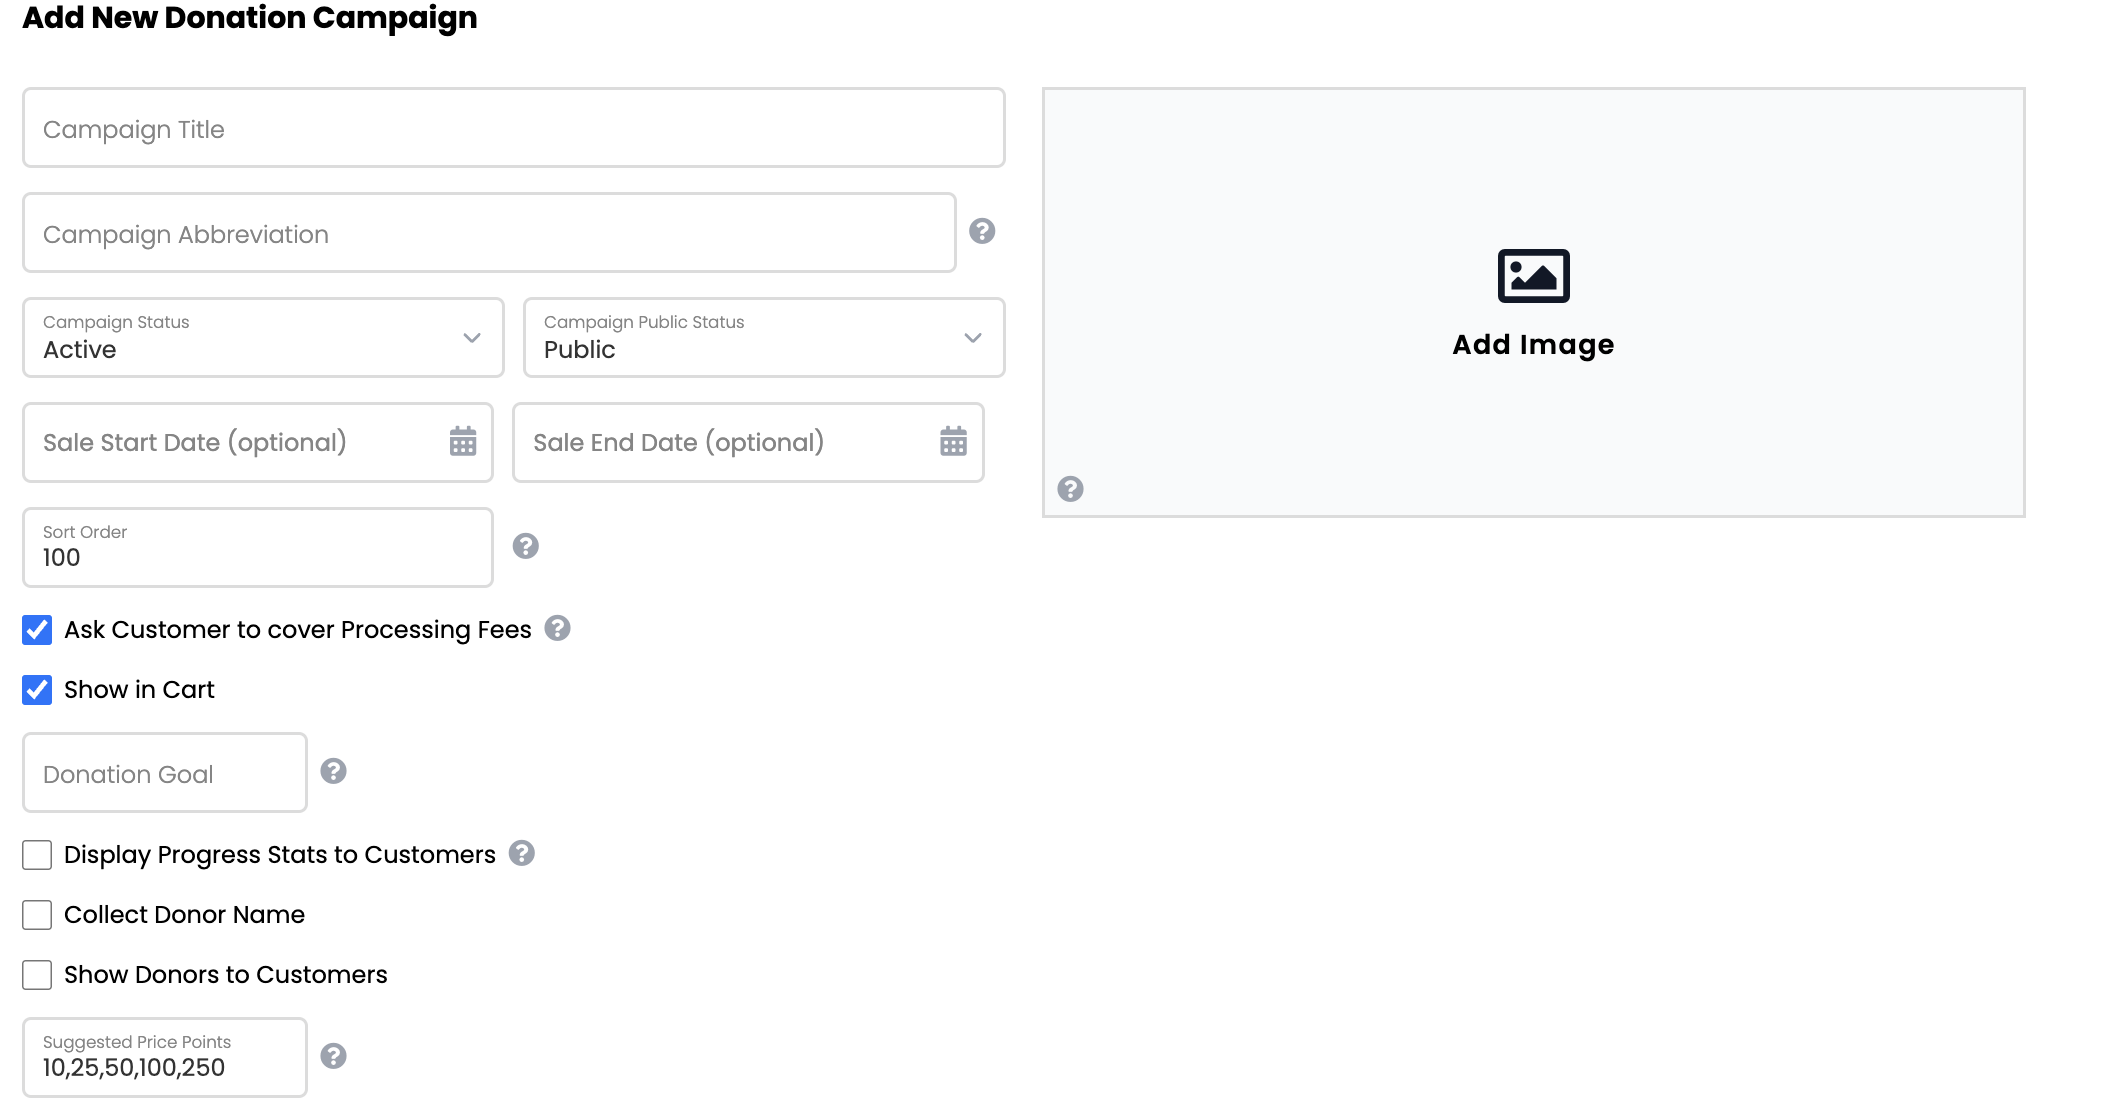The height and width of the screenshot is (1108, 2122).
Task: Select the Suggested Price Points field
Action: pos(165,1057)
